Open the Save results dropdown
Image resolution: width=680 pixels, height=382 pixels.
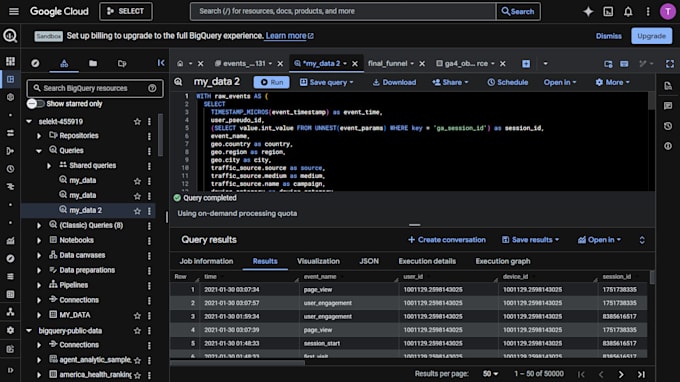click(530, 240)
